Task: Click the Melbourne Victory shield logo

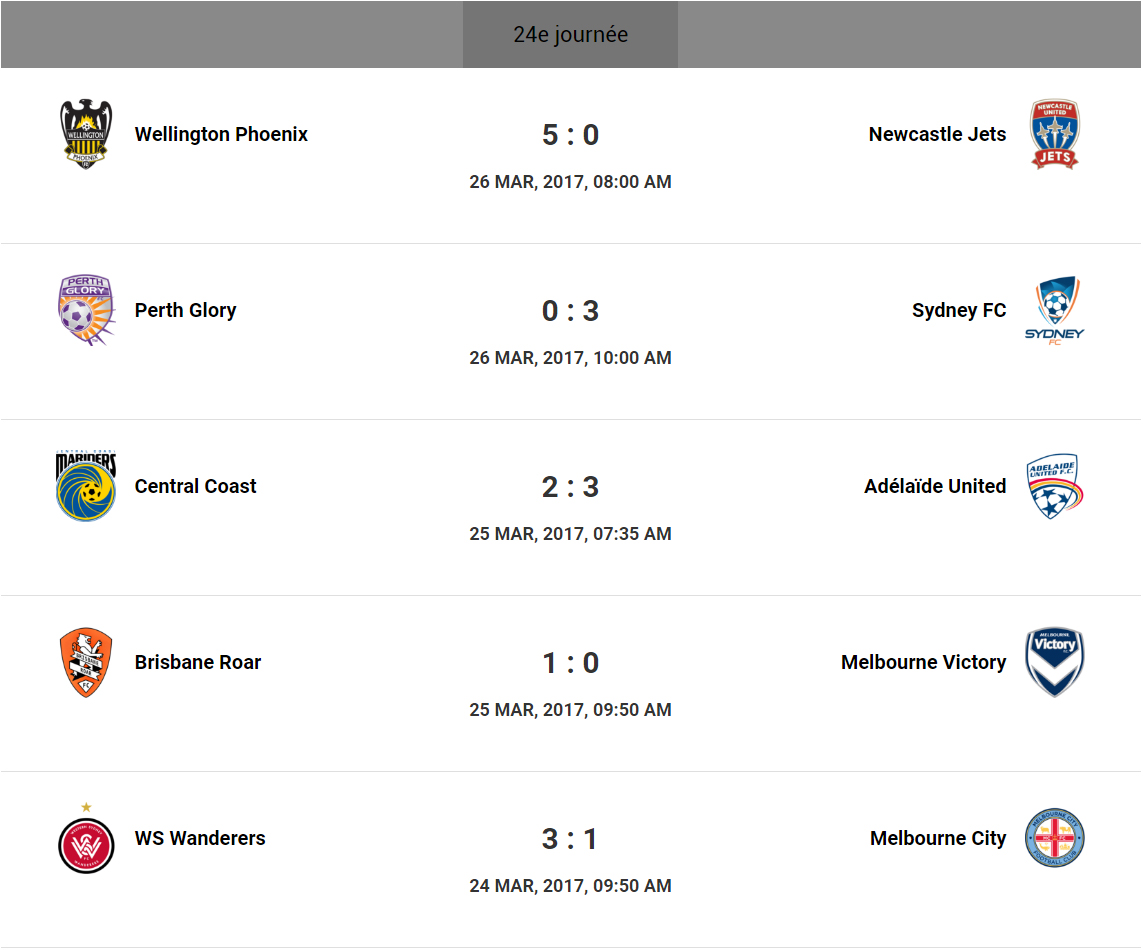Action: point(1055,662)
